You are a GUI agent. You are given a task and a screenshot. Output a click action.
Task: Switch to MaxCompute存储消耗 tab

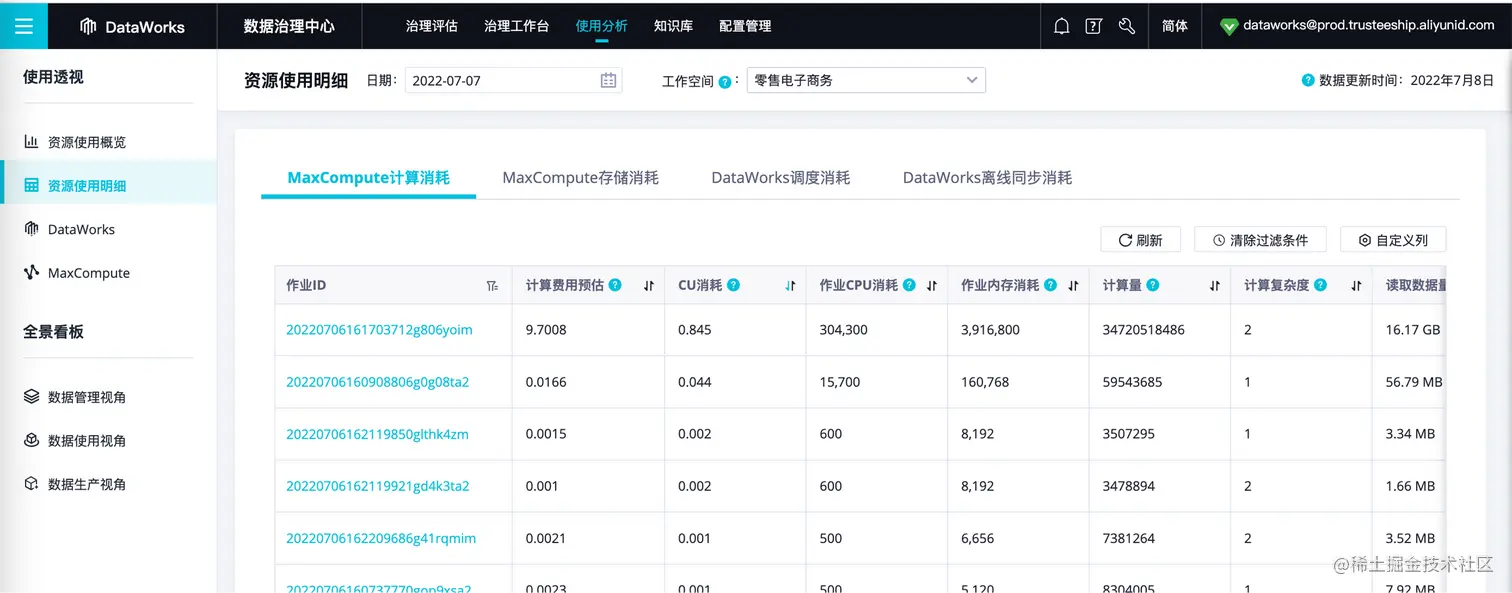click(x=580, y=178)
